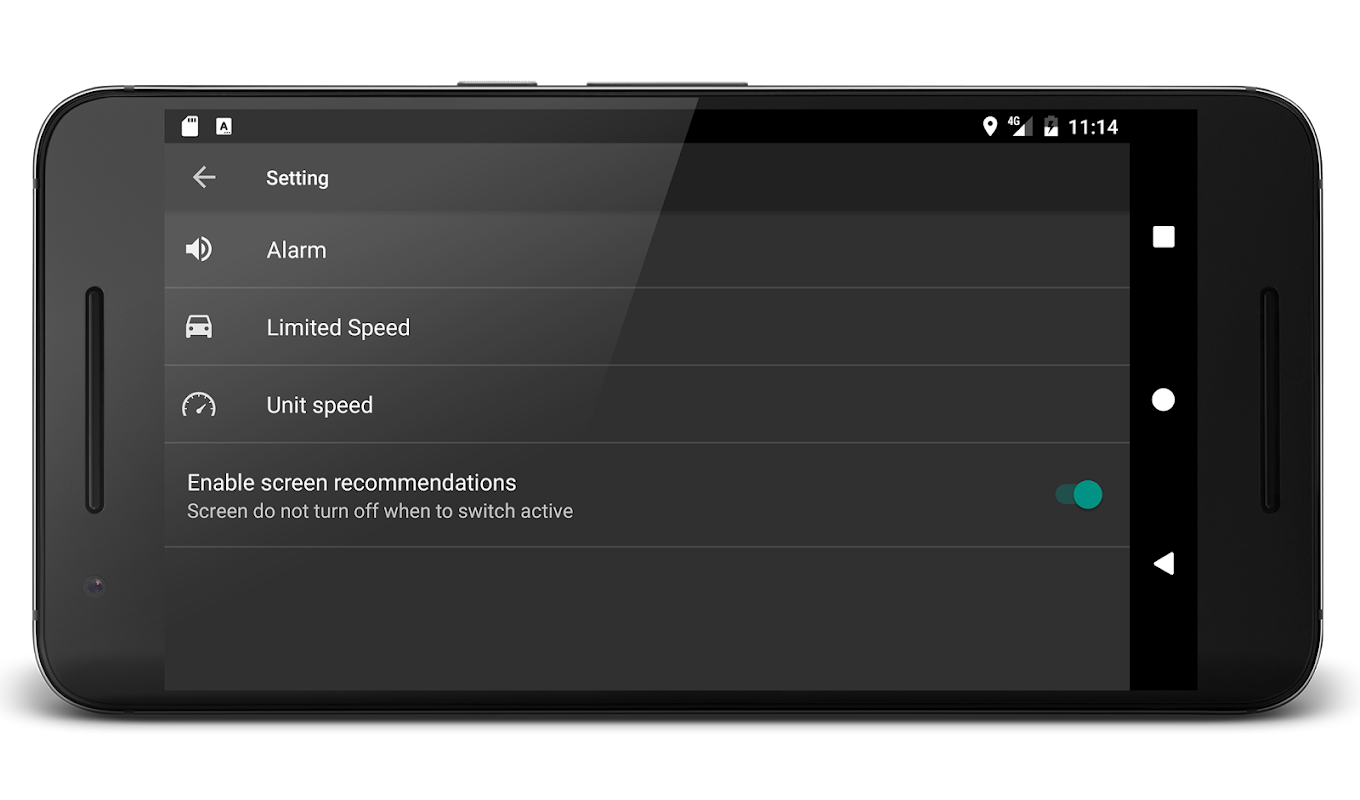Tap the location pin status icon
The height and width of the screenshot is (800, 1360).
tap(990, 126)
